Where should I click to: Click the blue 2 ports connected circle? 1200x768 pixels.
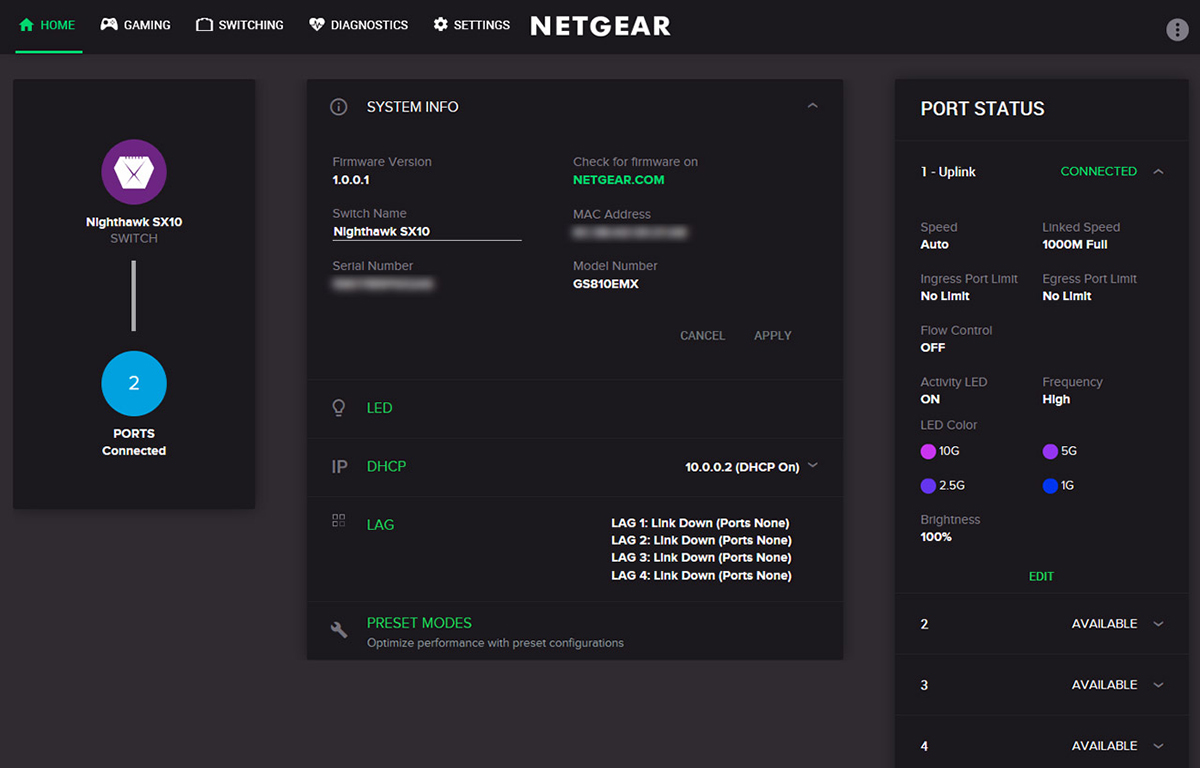(x=134, y=383)
